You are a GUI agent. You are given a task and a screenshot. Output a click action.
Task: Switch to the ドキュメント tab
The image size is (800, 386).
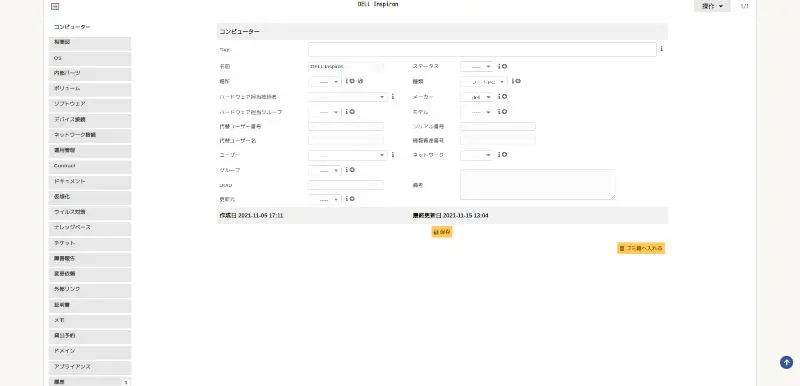[90, 182]
